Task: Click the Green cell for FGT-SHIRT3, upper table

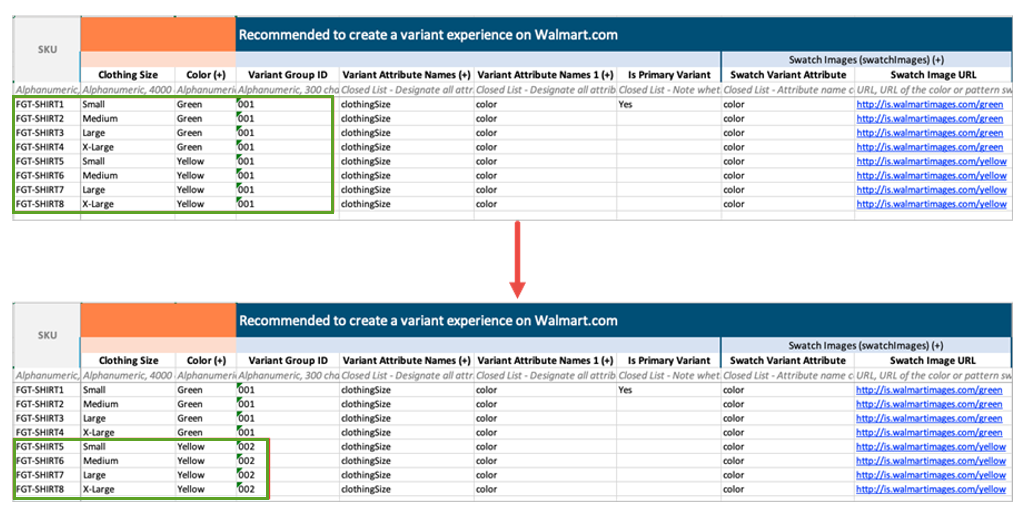Action: coord(205,133)
